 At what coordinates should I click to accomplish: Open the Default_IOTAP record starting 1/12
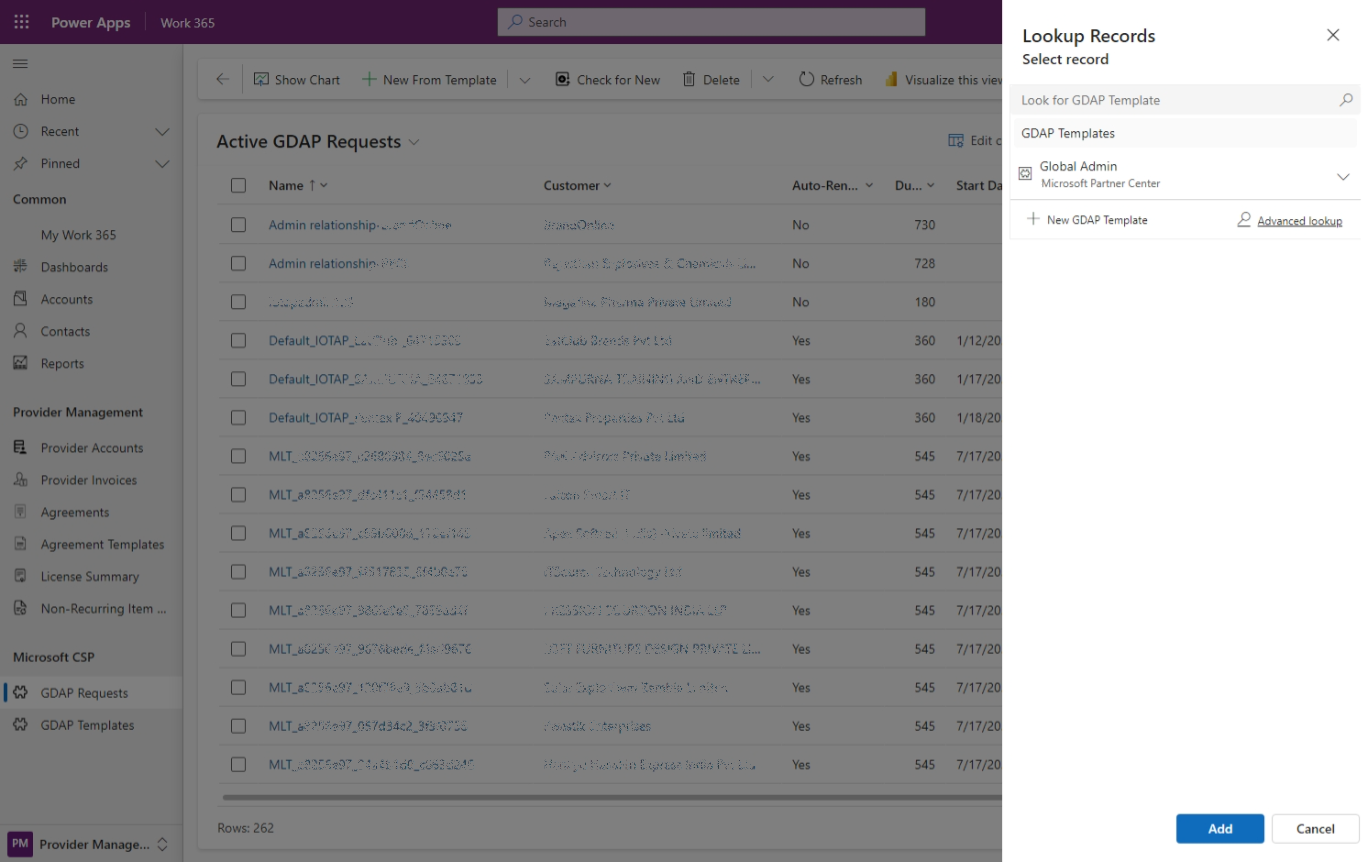click(365, 340)
